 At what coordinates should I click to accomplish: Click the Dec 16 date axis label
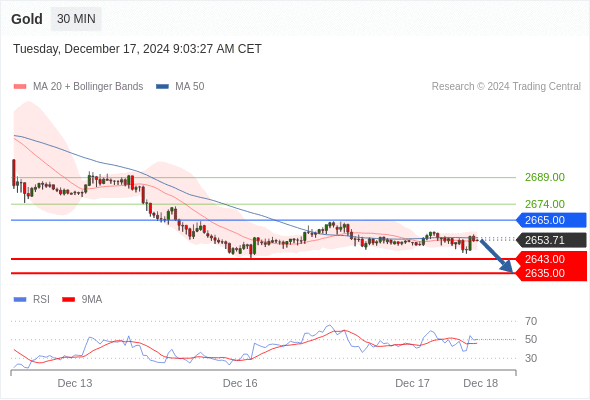240,383
